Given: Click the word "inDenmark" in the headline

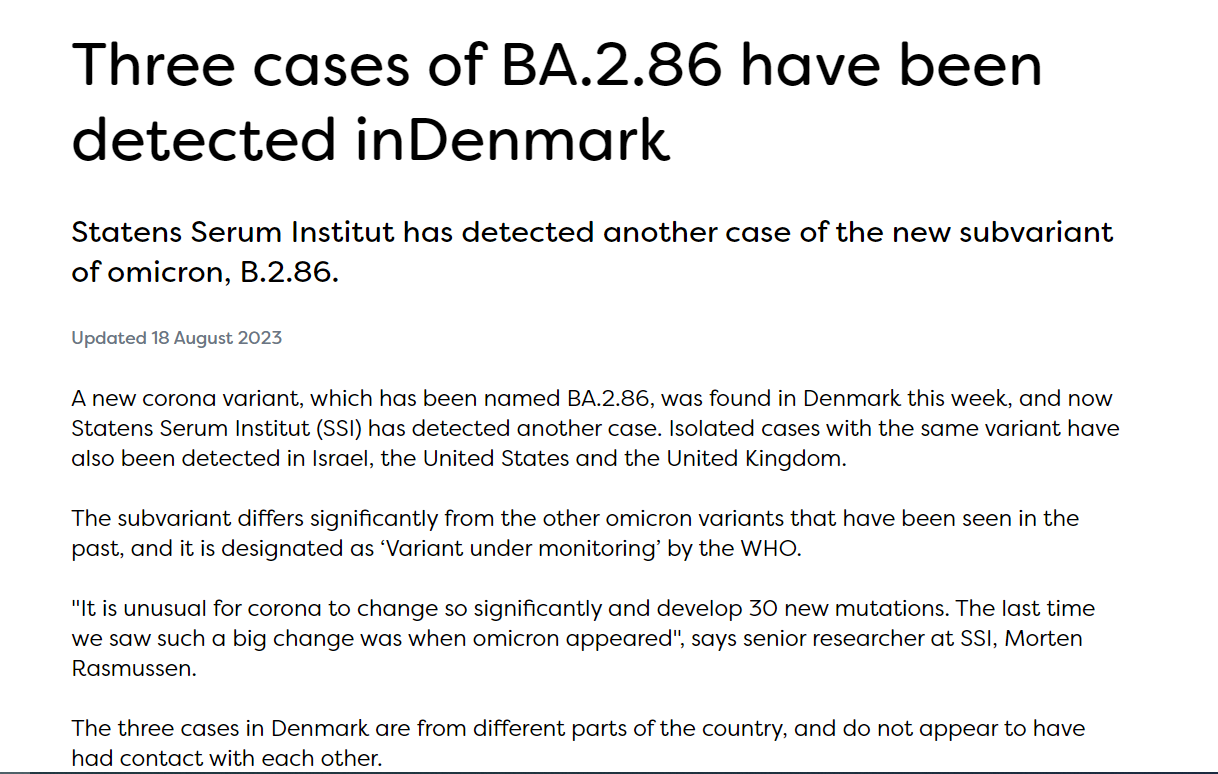Looking at the screenshot, I should (512, 139).
